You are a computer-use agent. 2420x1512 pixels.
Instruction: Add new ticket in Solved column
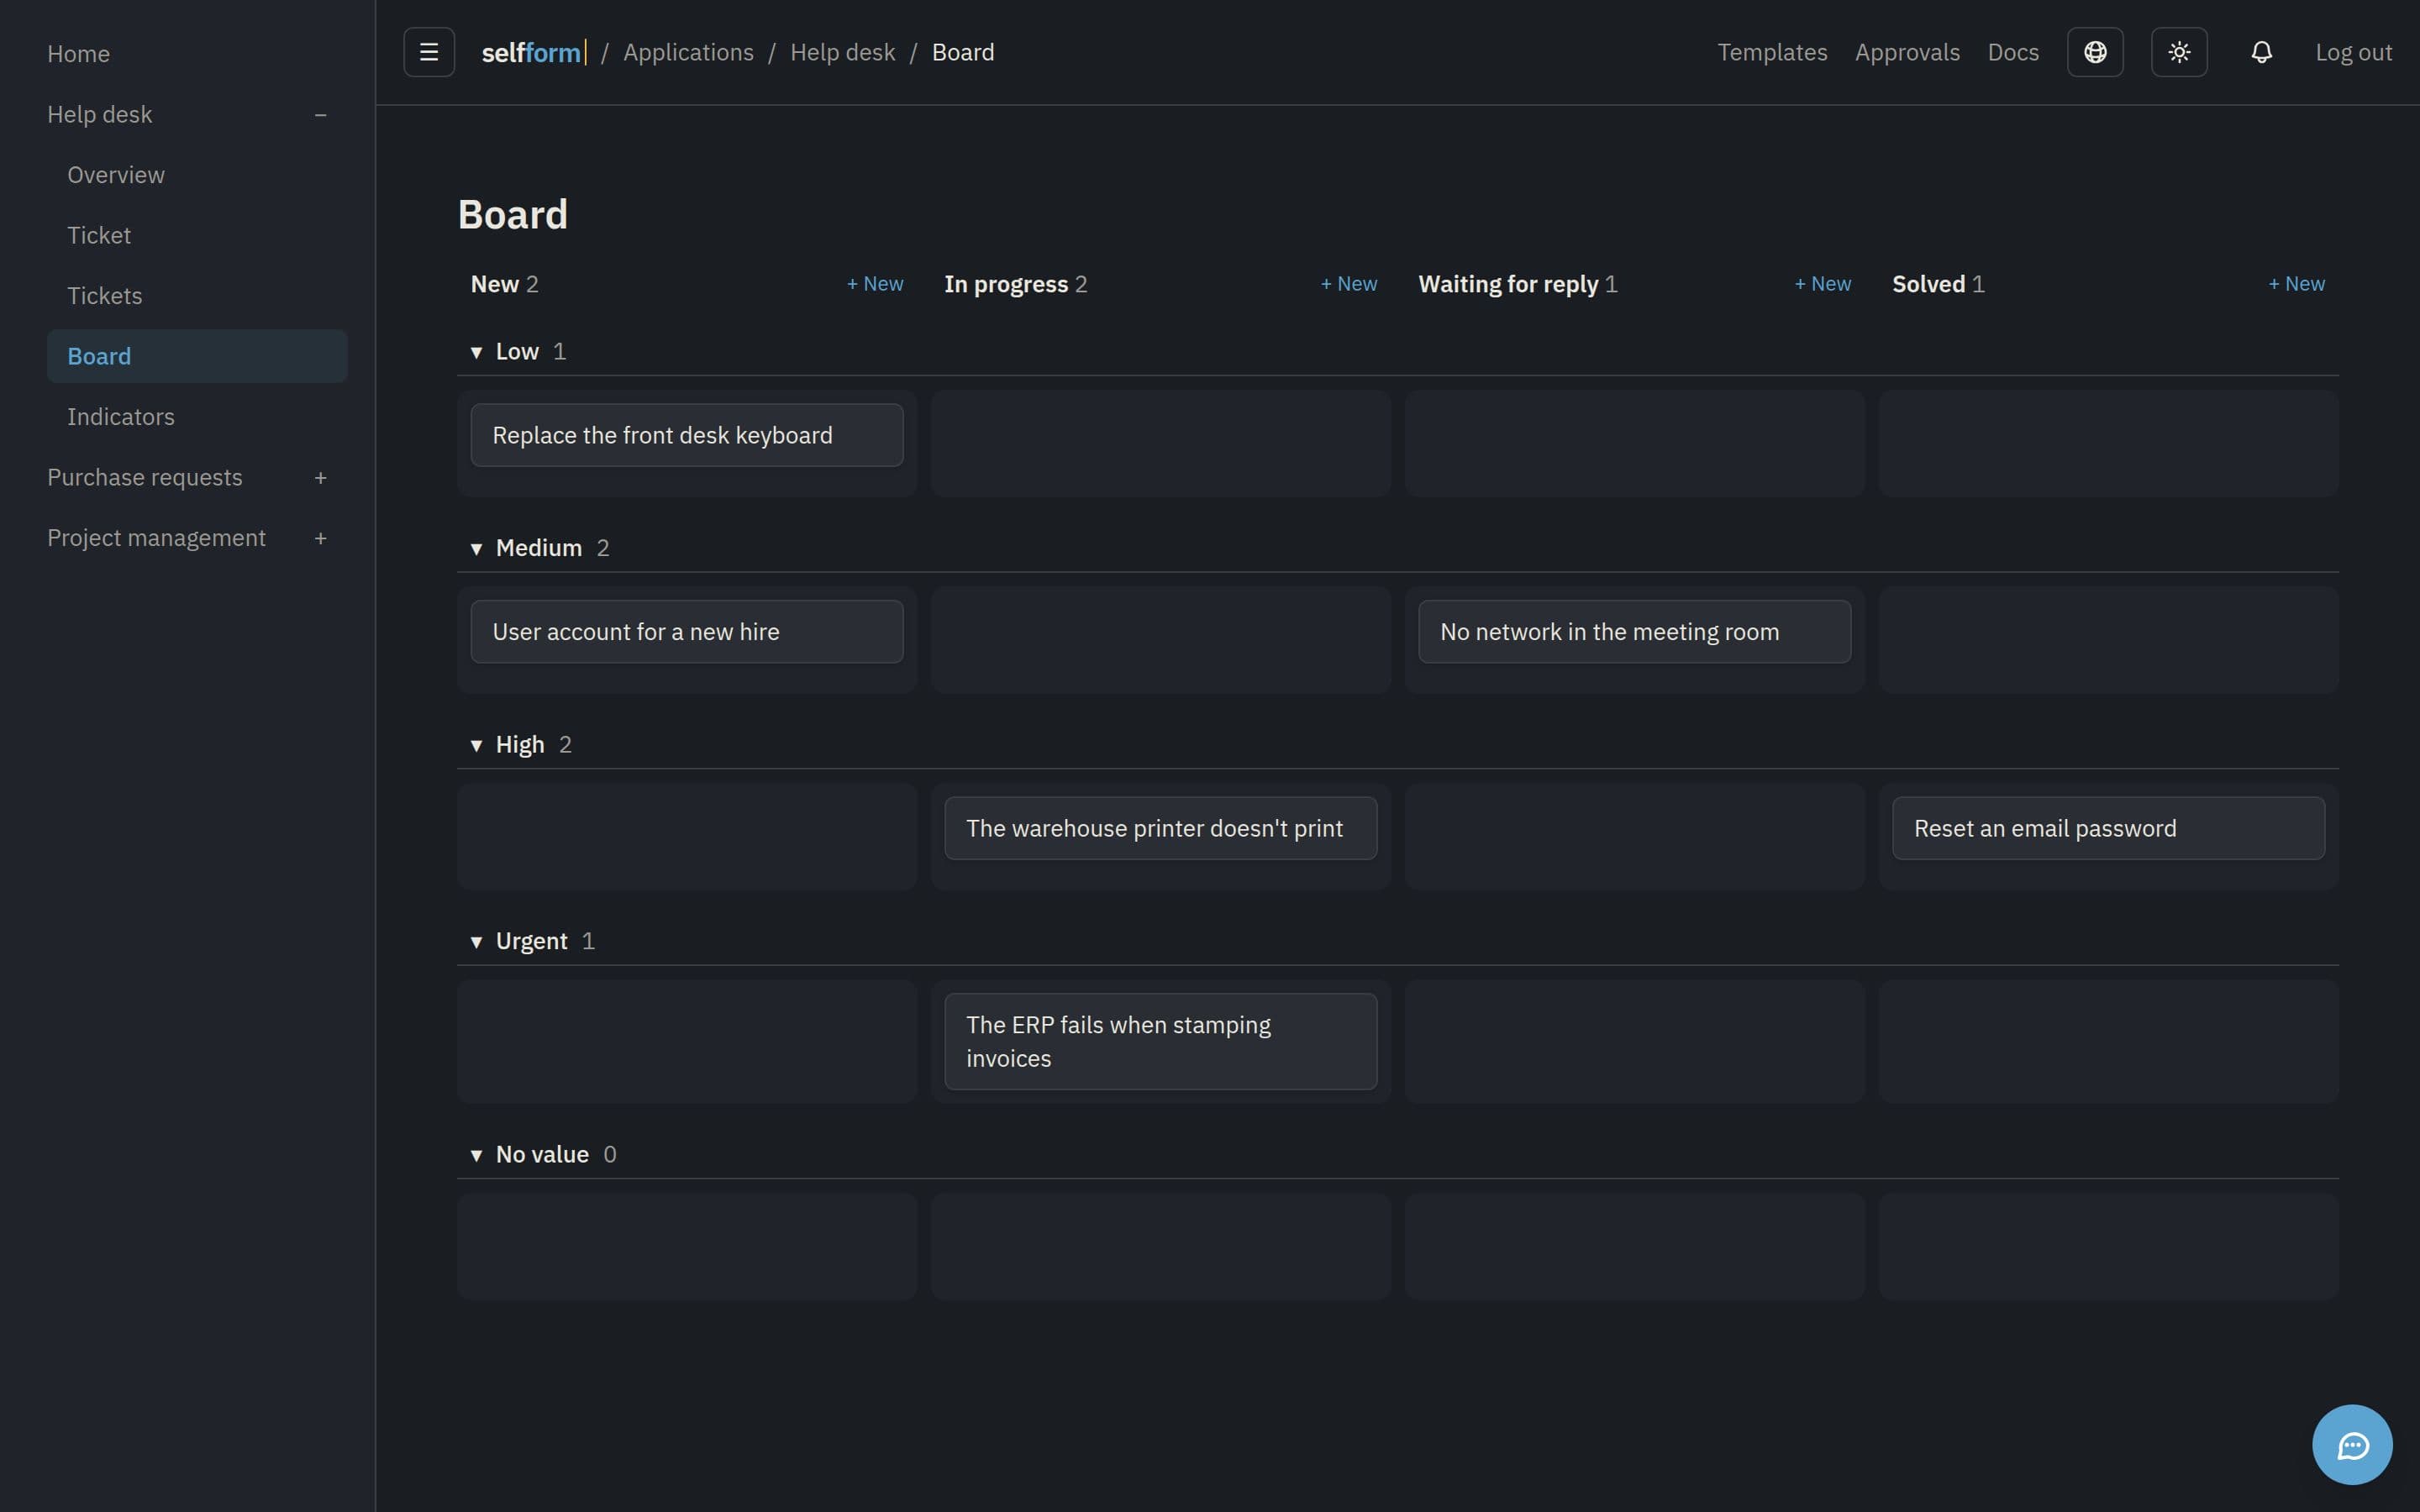click(x=2297, y=284)
